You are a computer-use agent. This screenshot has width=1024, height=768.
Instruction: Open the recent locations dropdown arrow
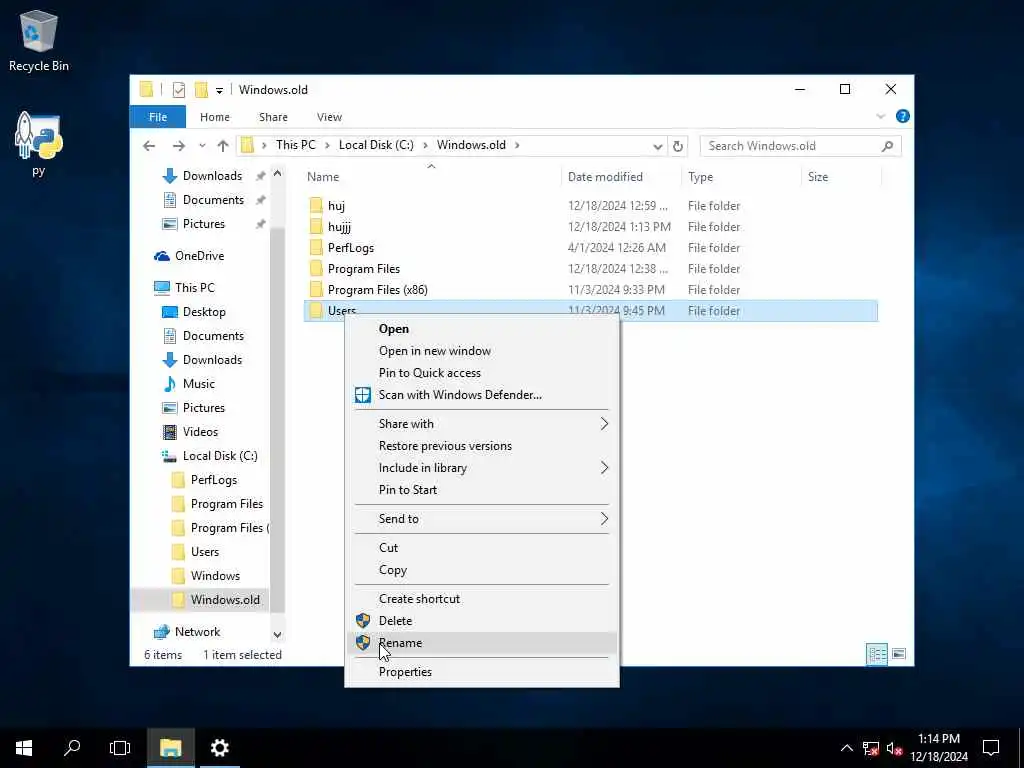(202, 146)
